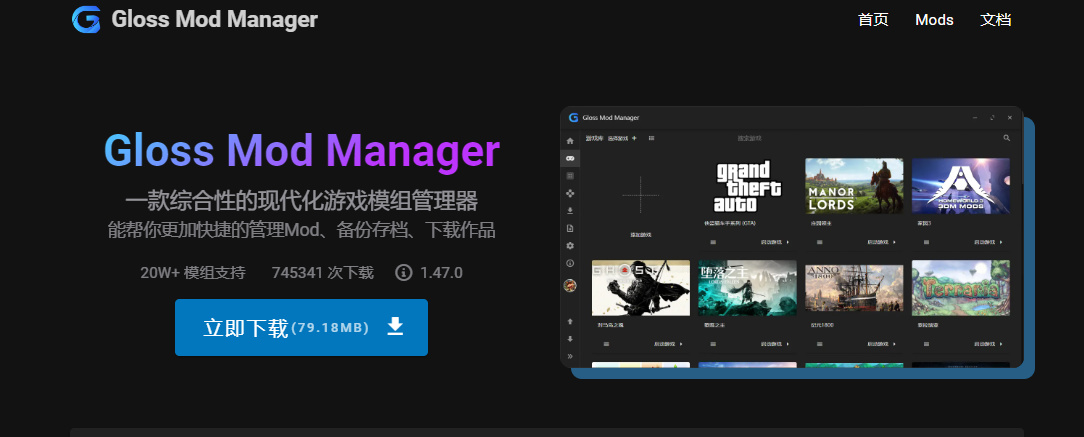Click the info icon beside version 1.47.0
The height and width of the screenshot is (437, 1084).
tap(404, 272)
